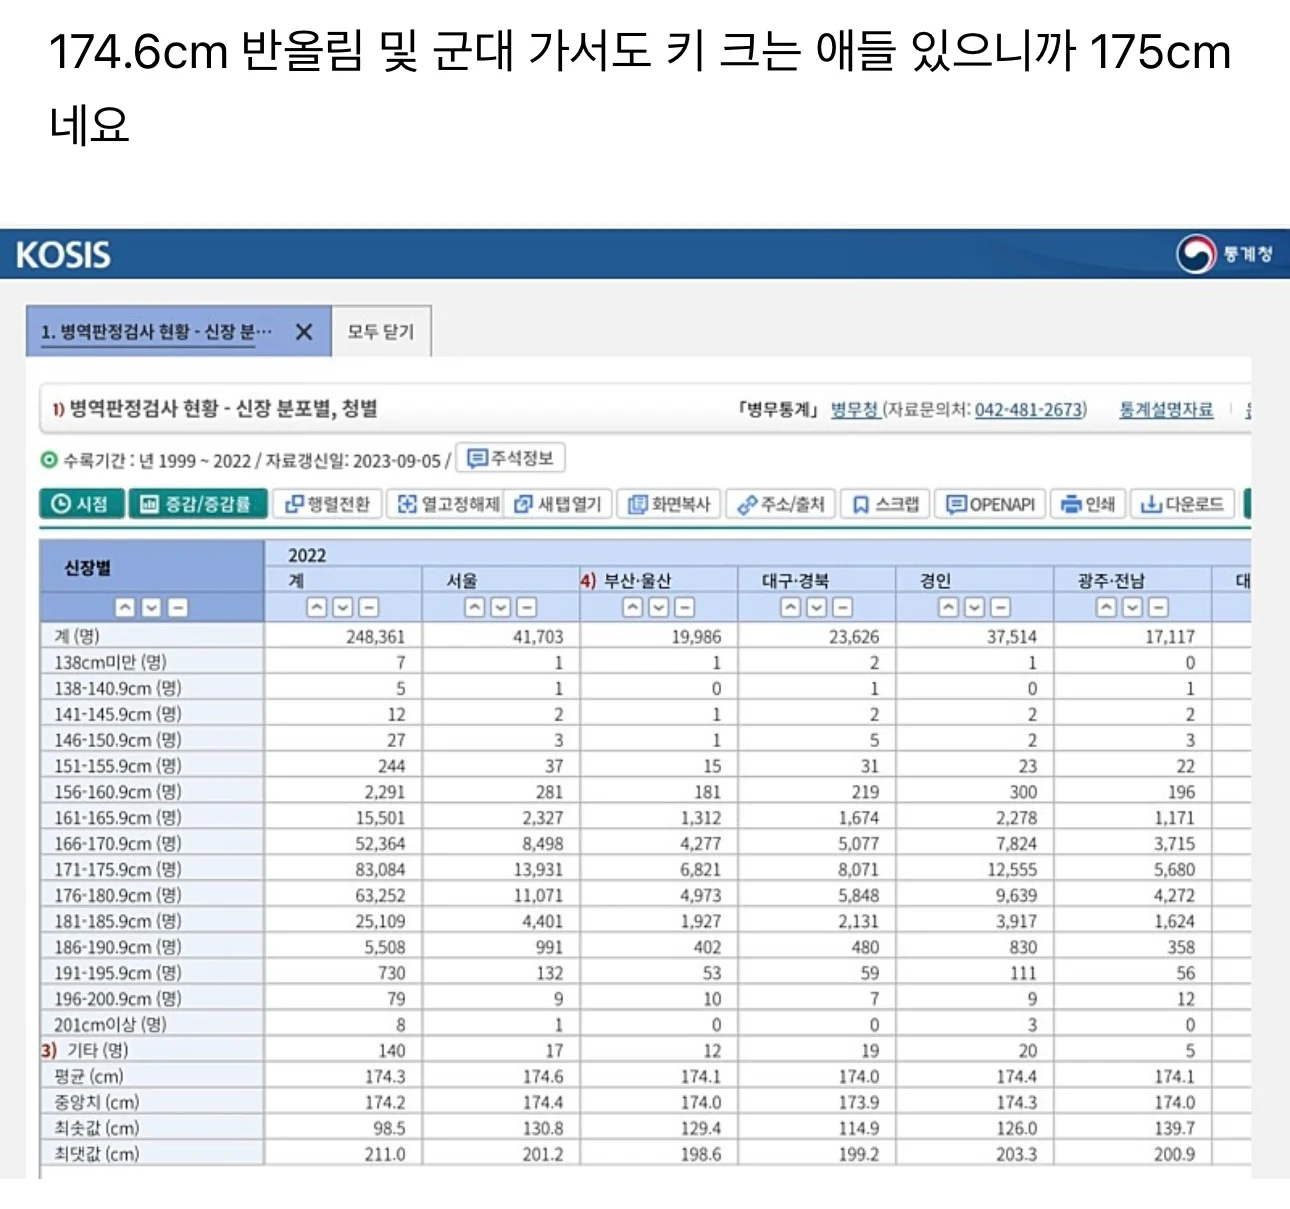Click 모두 닫기 to close all tabs
The width and height of the screenshot is (1290, 1209).
pyautogui.click(x=382, y=331)
